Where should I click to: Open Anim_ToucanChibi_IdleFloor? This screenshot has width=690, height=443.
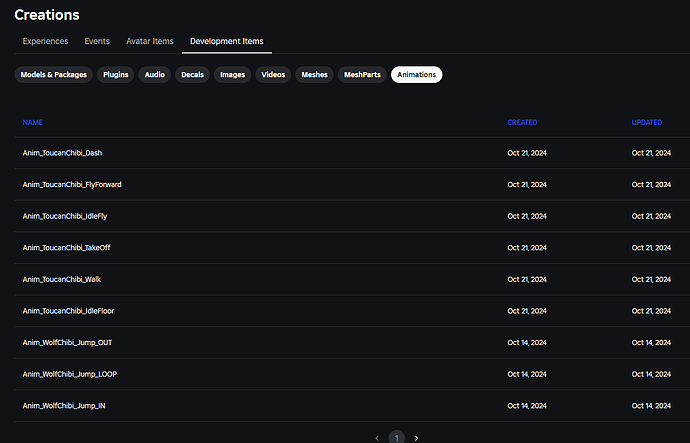tap(68, 311)
